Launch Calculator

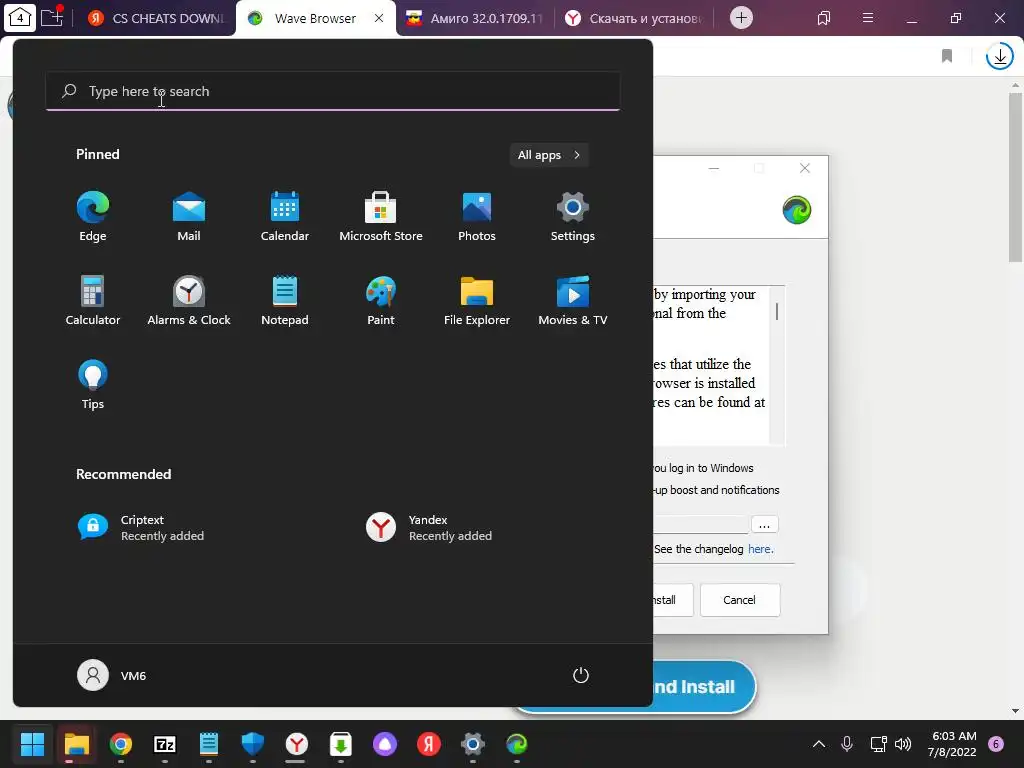(93, 300)
